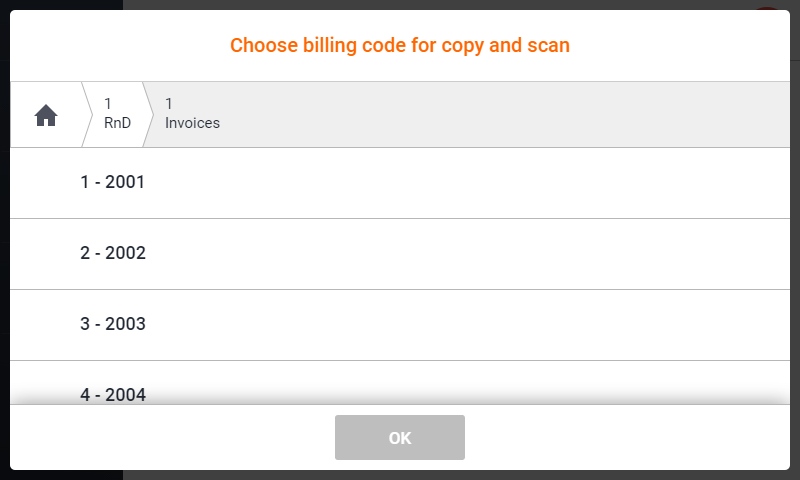Go back to the RnD breadcrumb level

tap(117, 114)
